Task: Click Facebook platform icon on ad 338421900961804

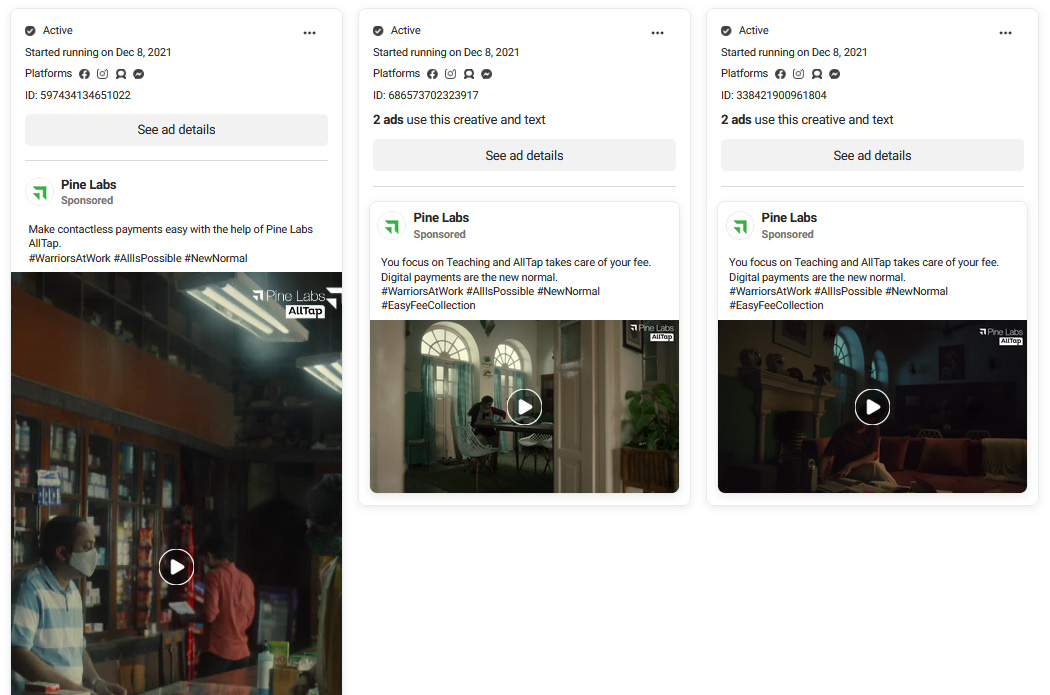Action: click(x=780, y=74)
